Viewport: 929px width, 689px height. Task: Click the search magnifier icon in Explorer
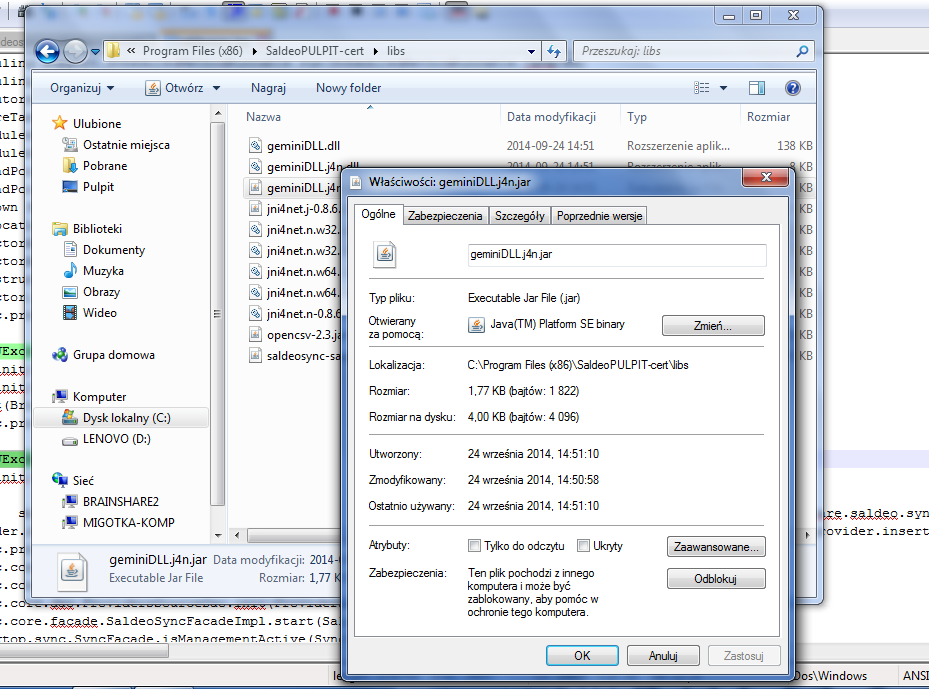(802, 52)
